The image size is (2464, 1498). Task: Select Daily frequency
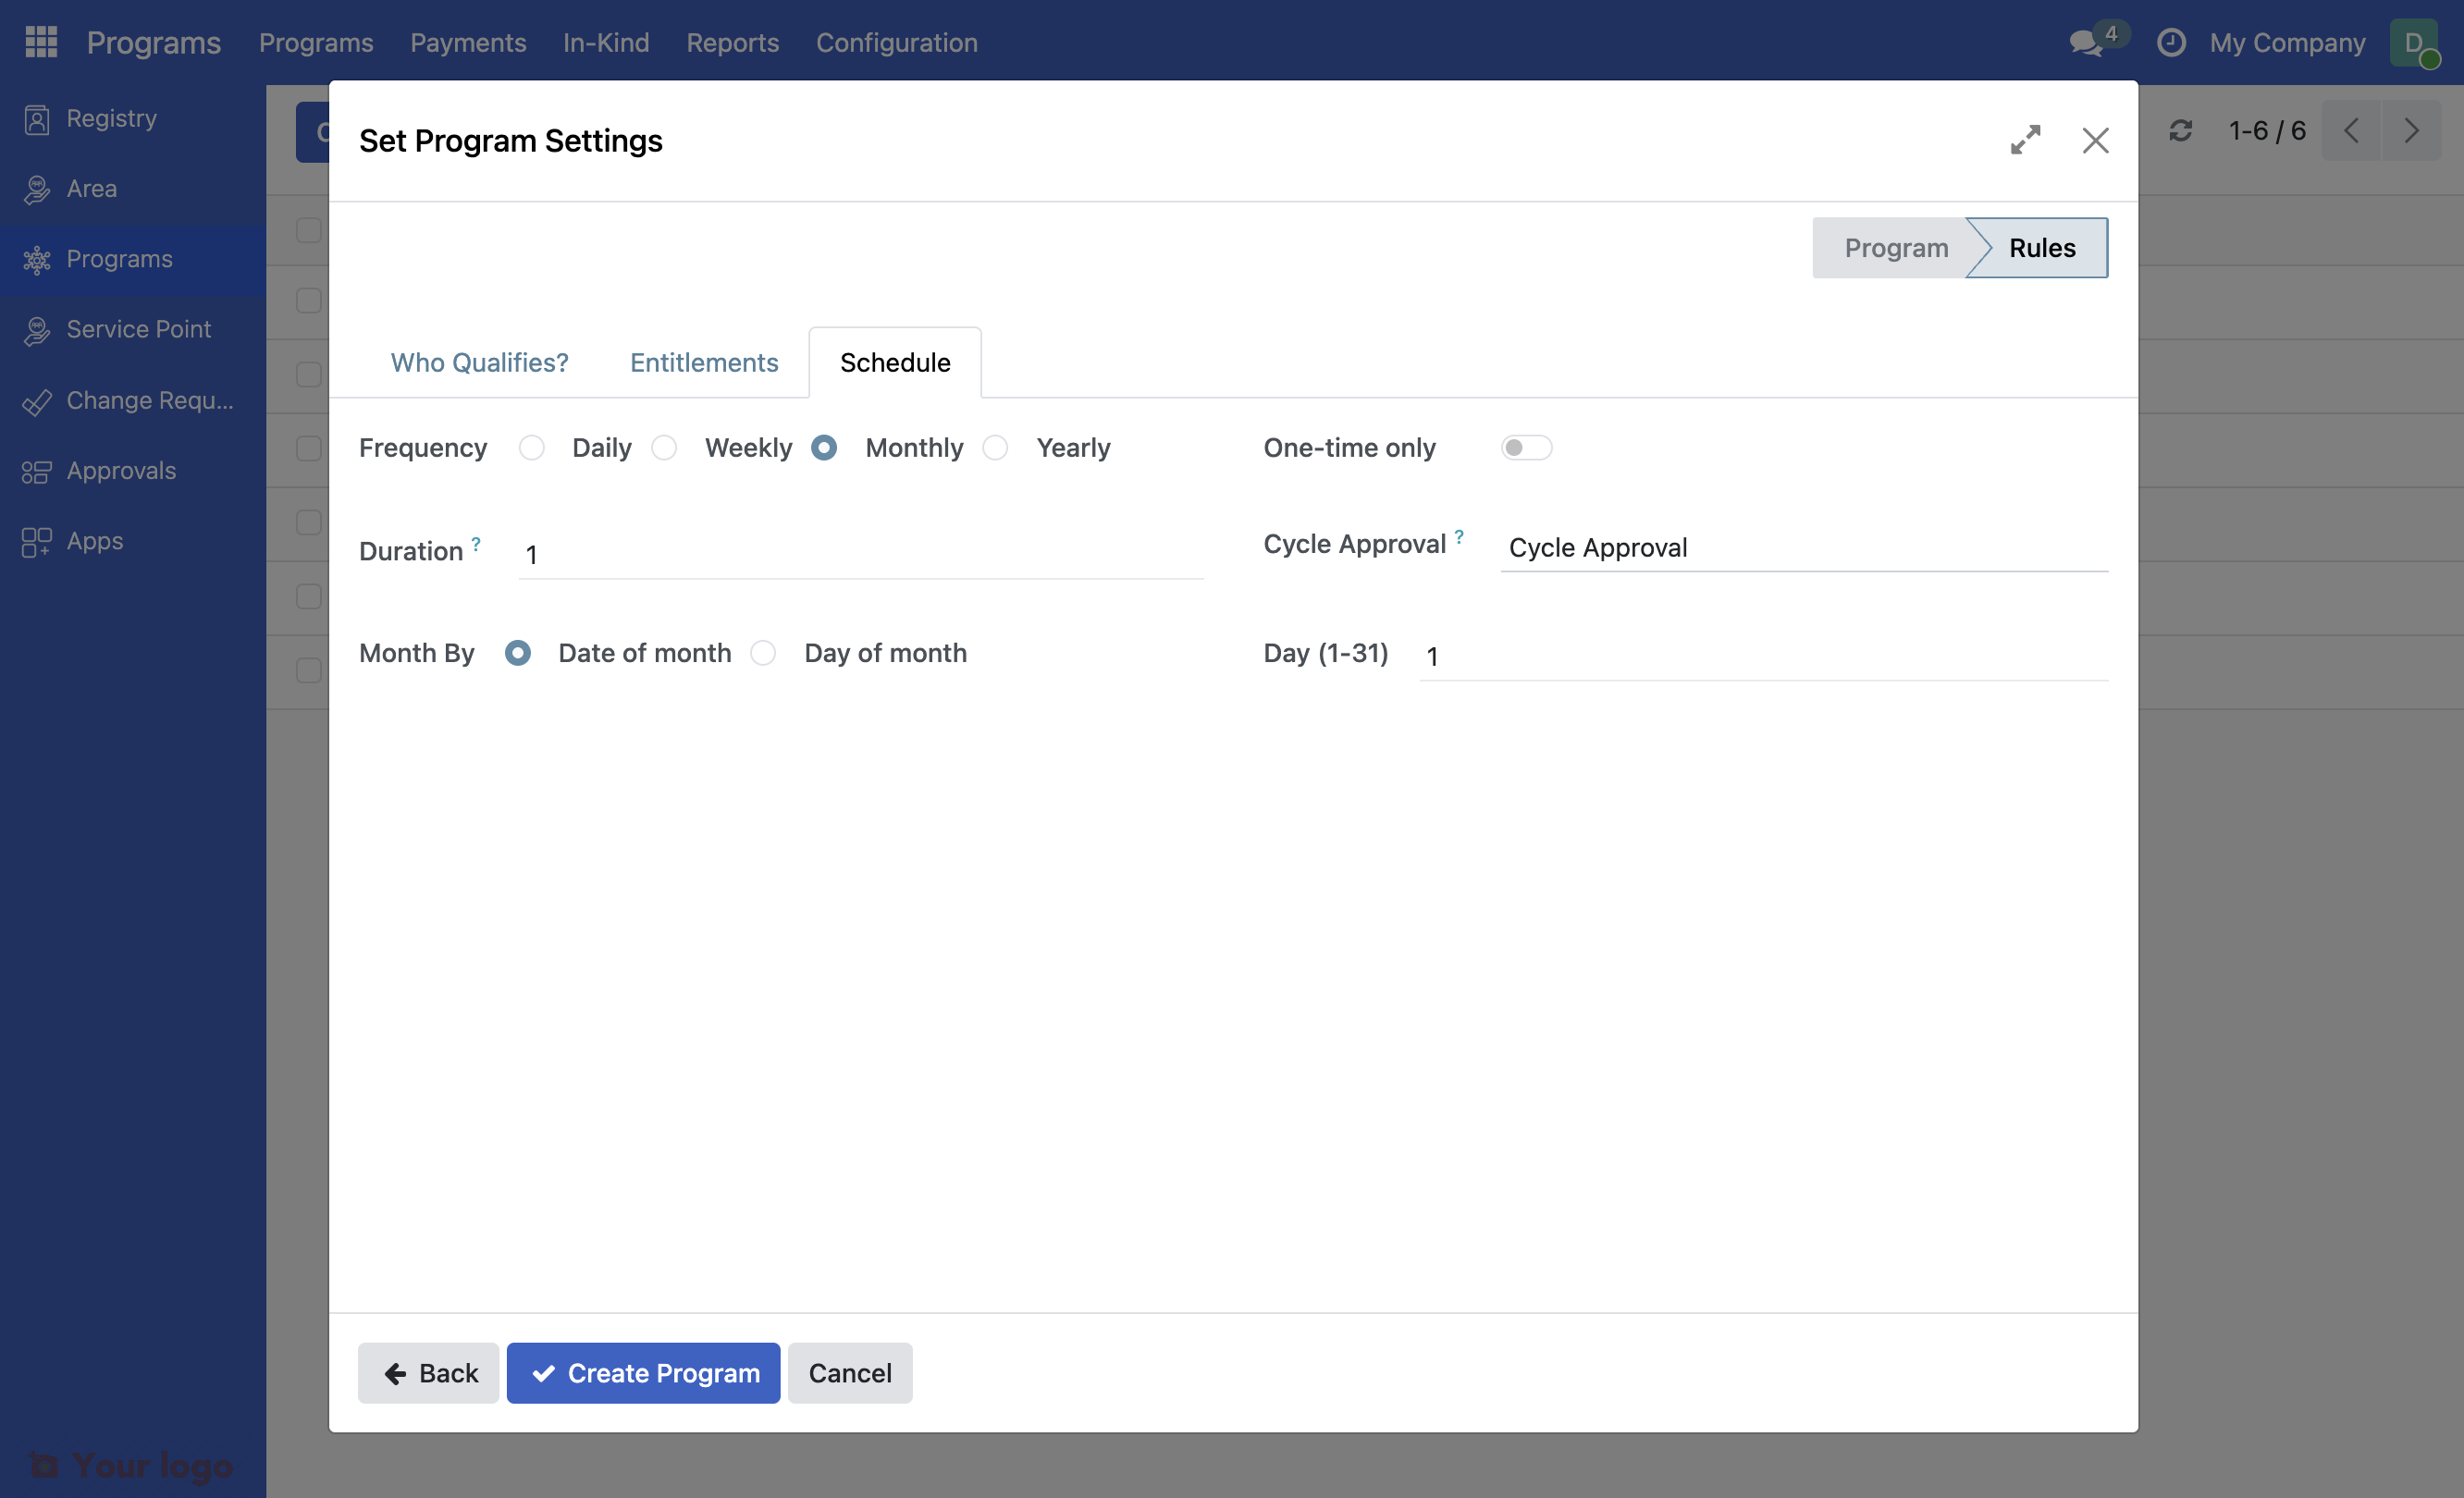(x=531, y=447)
